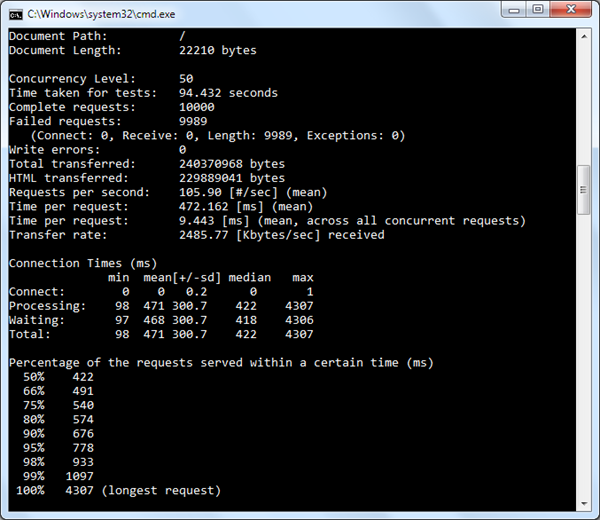This screenshot has height=520, width=600.
Task: Click the scrollbar down arrow
Action: pos(584,504)
